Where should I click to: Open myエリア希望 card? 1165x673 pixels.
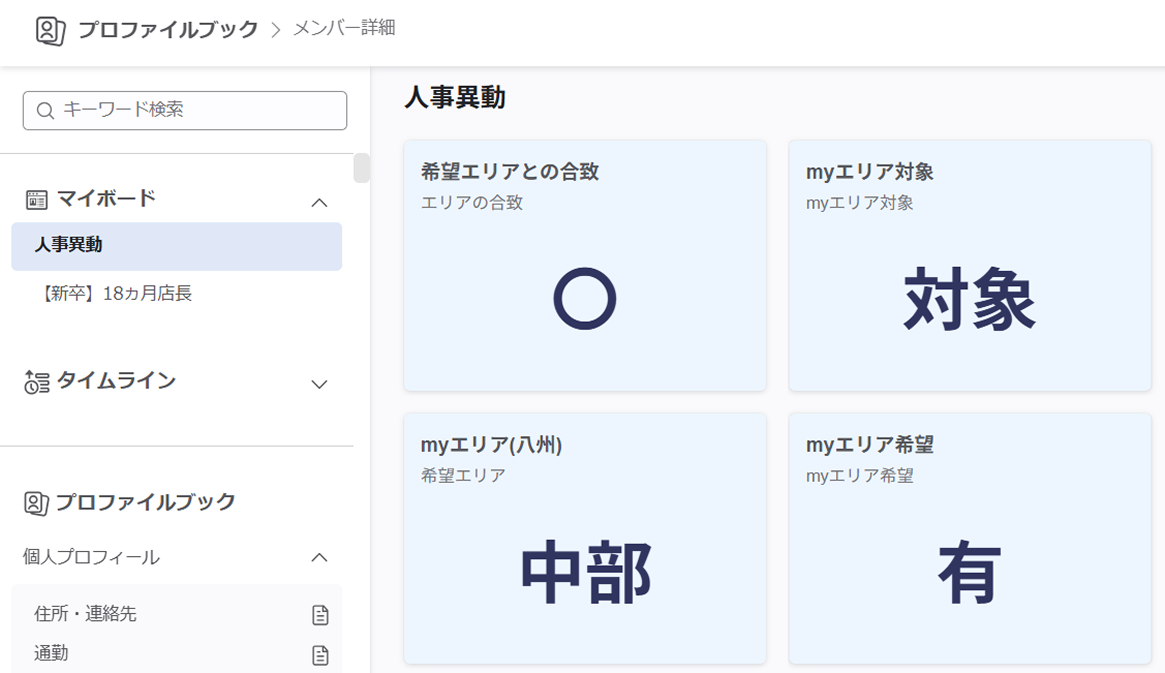(970, 539)
